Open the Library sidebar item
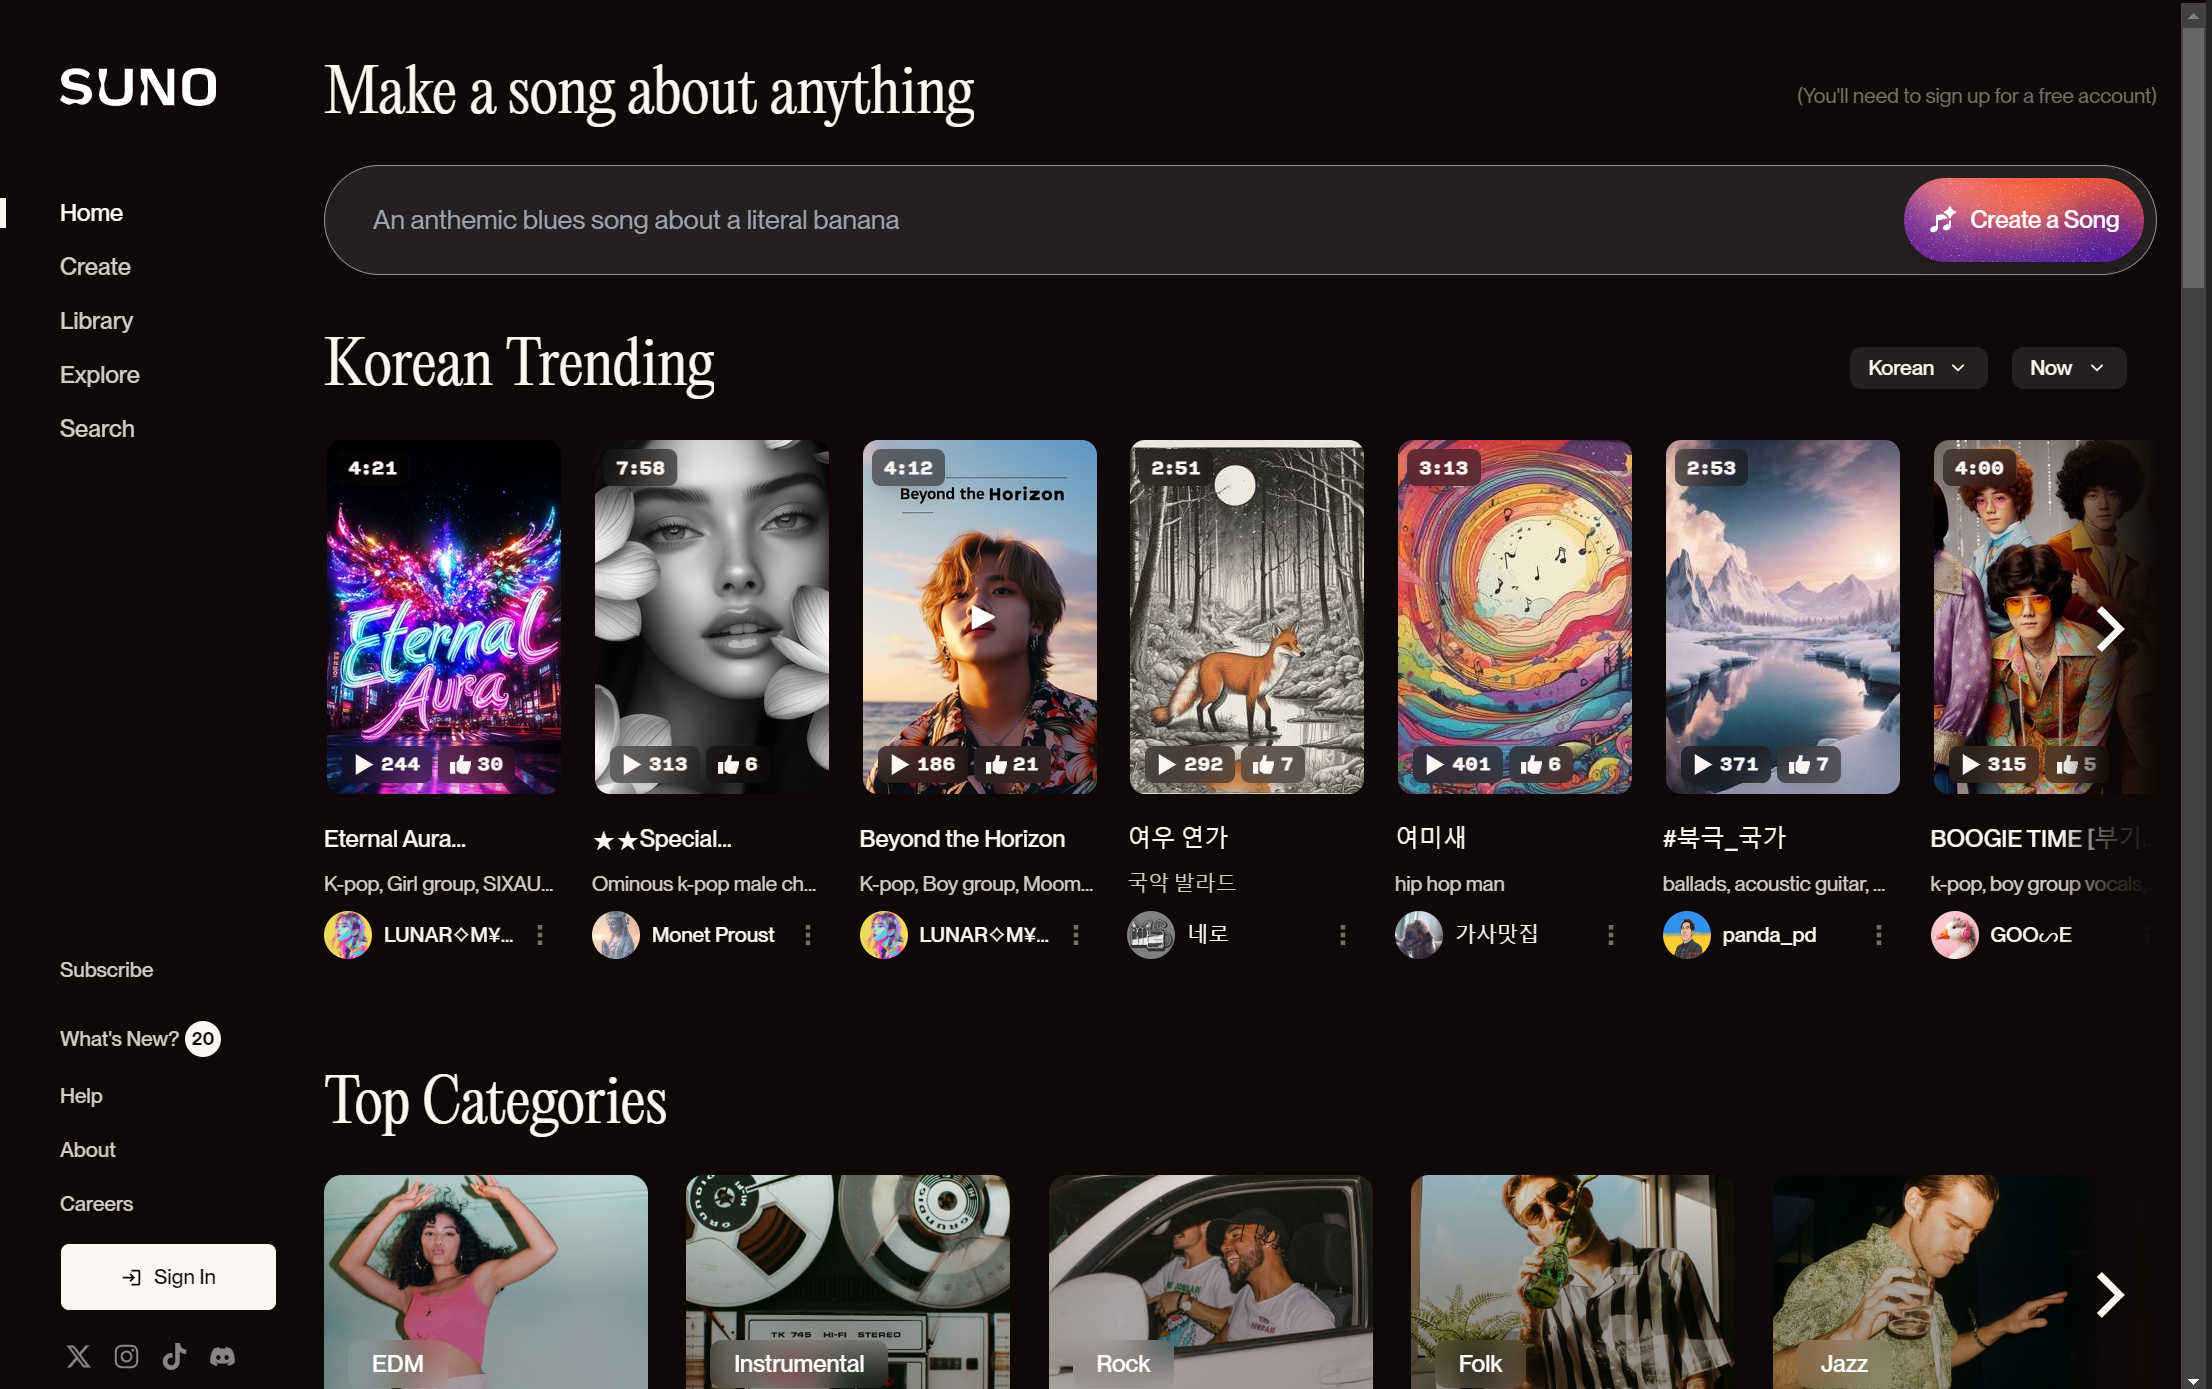The height and width of the screenshot is (1389, 2212). pyautogui.click(x=96, y=321)
